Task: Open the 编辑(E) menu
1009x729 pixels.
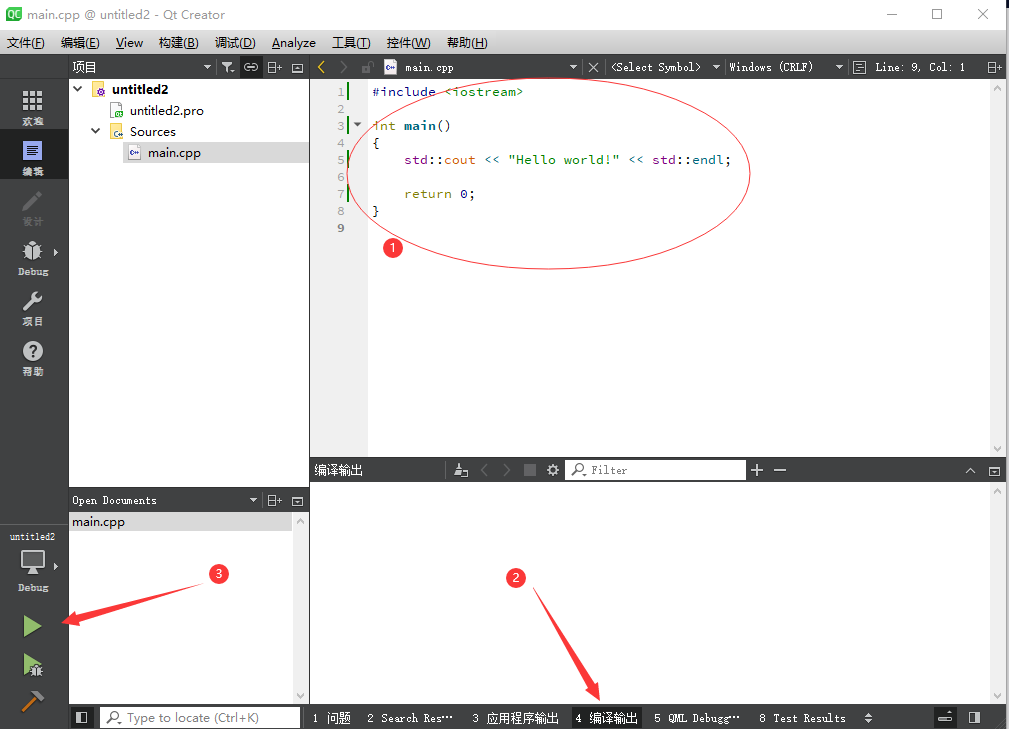Action: click(80, 42)
